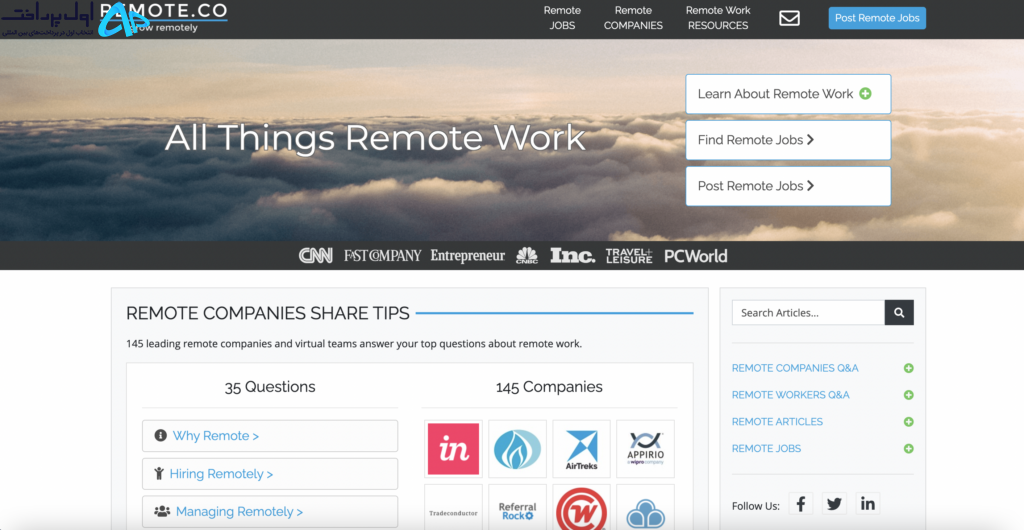Open Remote Companies nav menu
Viewport: 1024px width, 530px height.
633,18
